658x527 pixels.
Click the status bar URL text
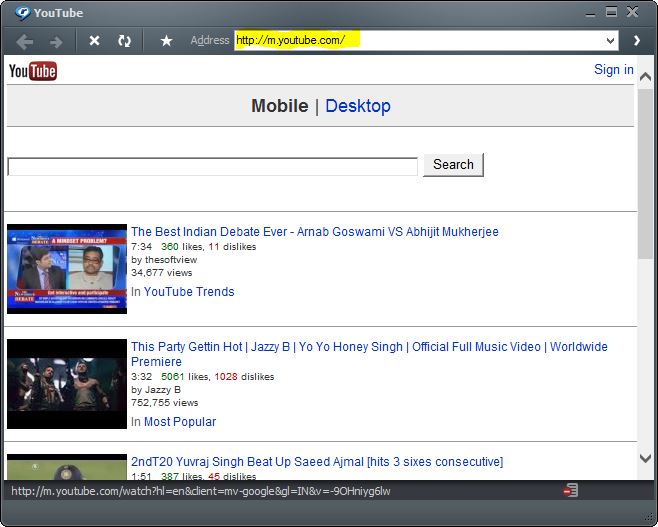point(201,491)
